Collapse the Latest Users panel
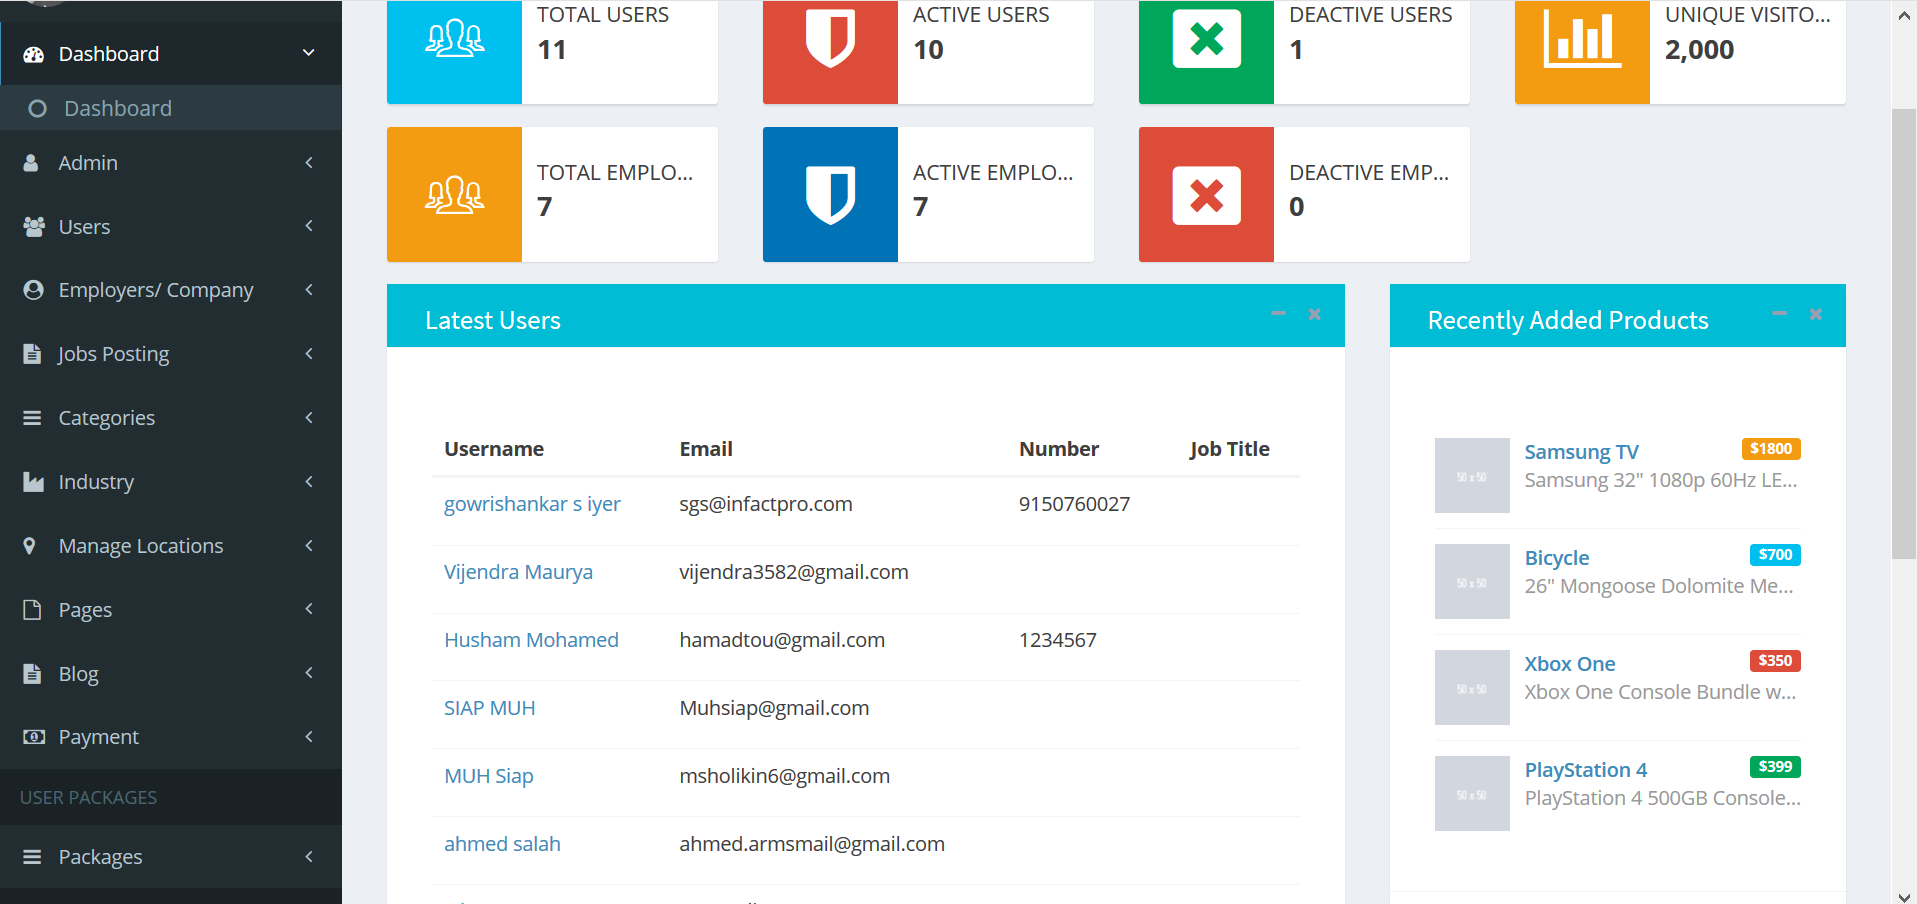 (x=1278, y=314)
